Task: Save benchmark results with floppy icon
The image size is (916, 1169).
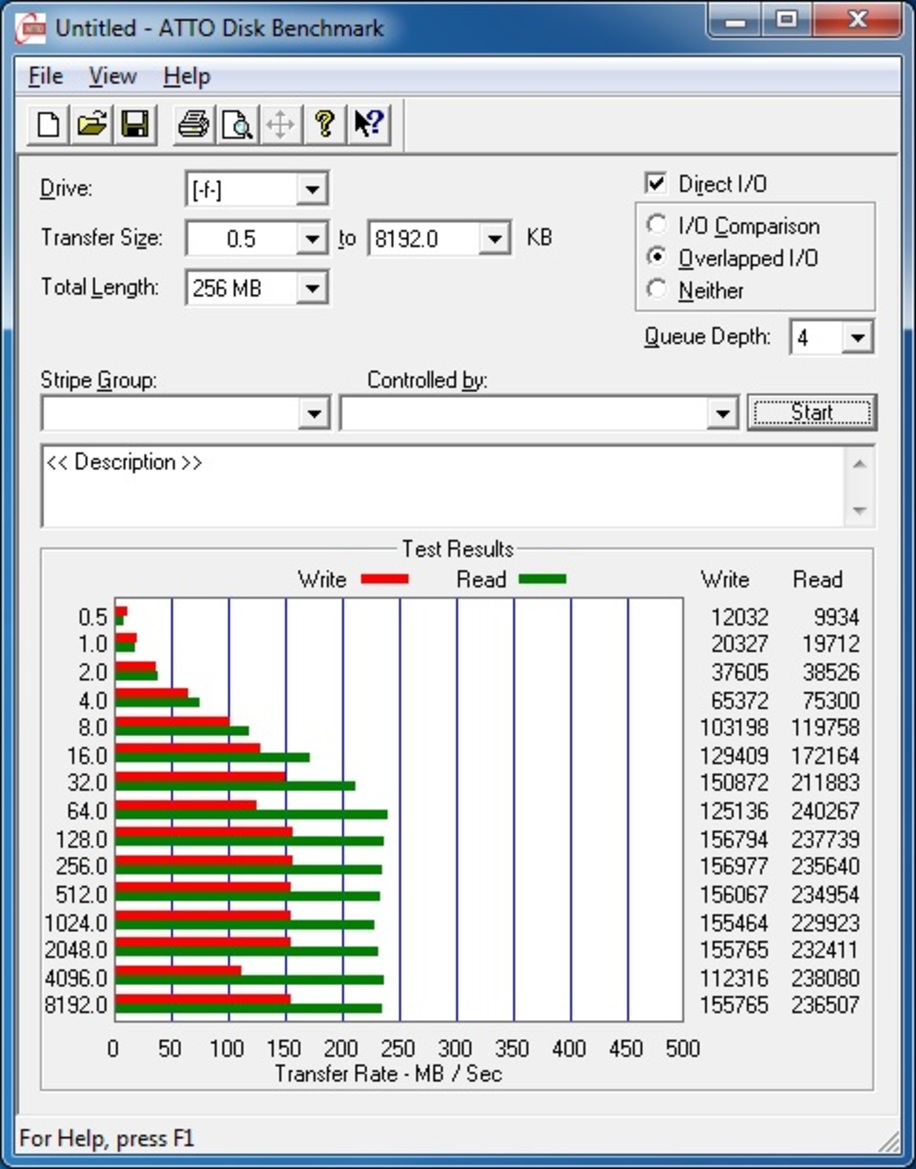Action: pyautogui.click(x=135, y=124)
